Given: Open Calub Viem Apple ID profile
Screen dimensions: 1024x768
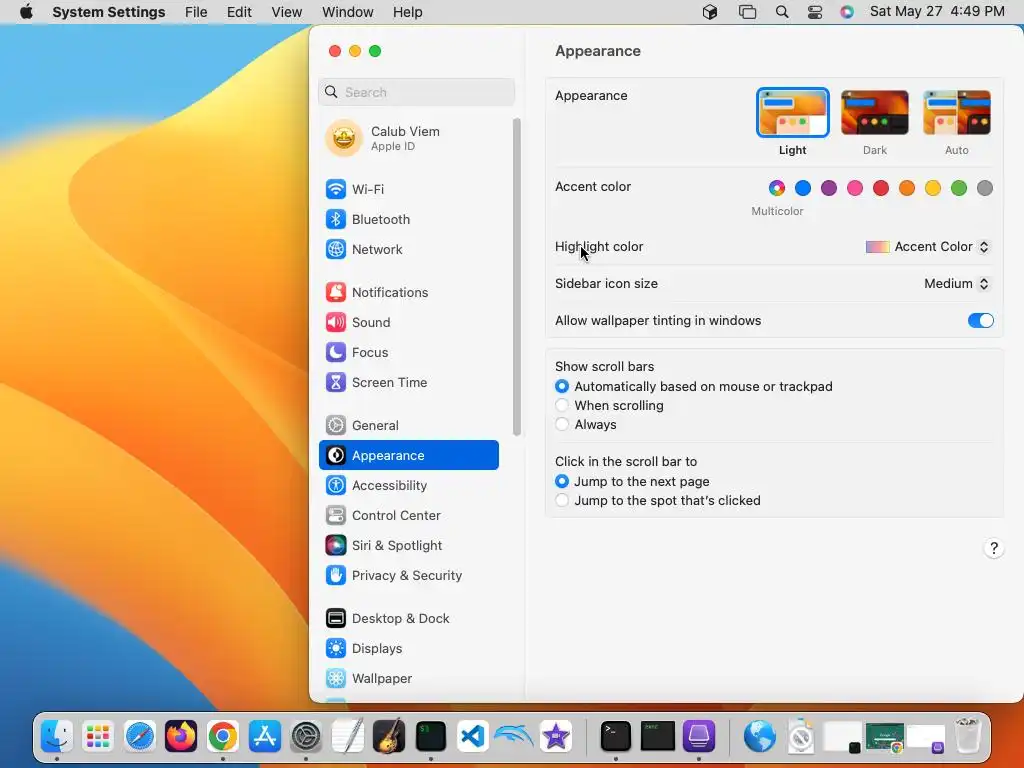Looking at the screenshot, I should tap(409, 138).
